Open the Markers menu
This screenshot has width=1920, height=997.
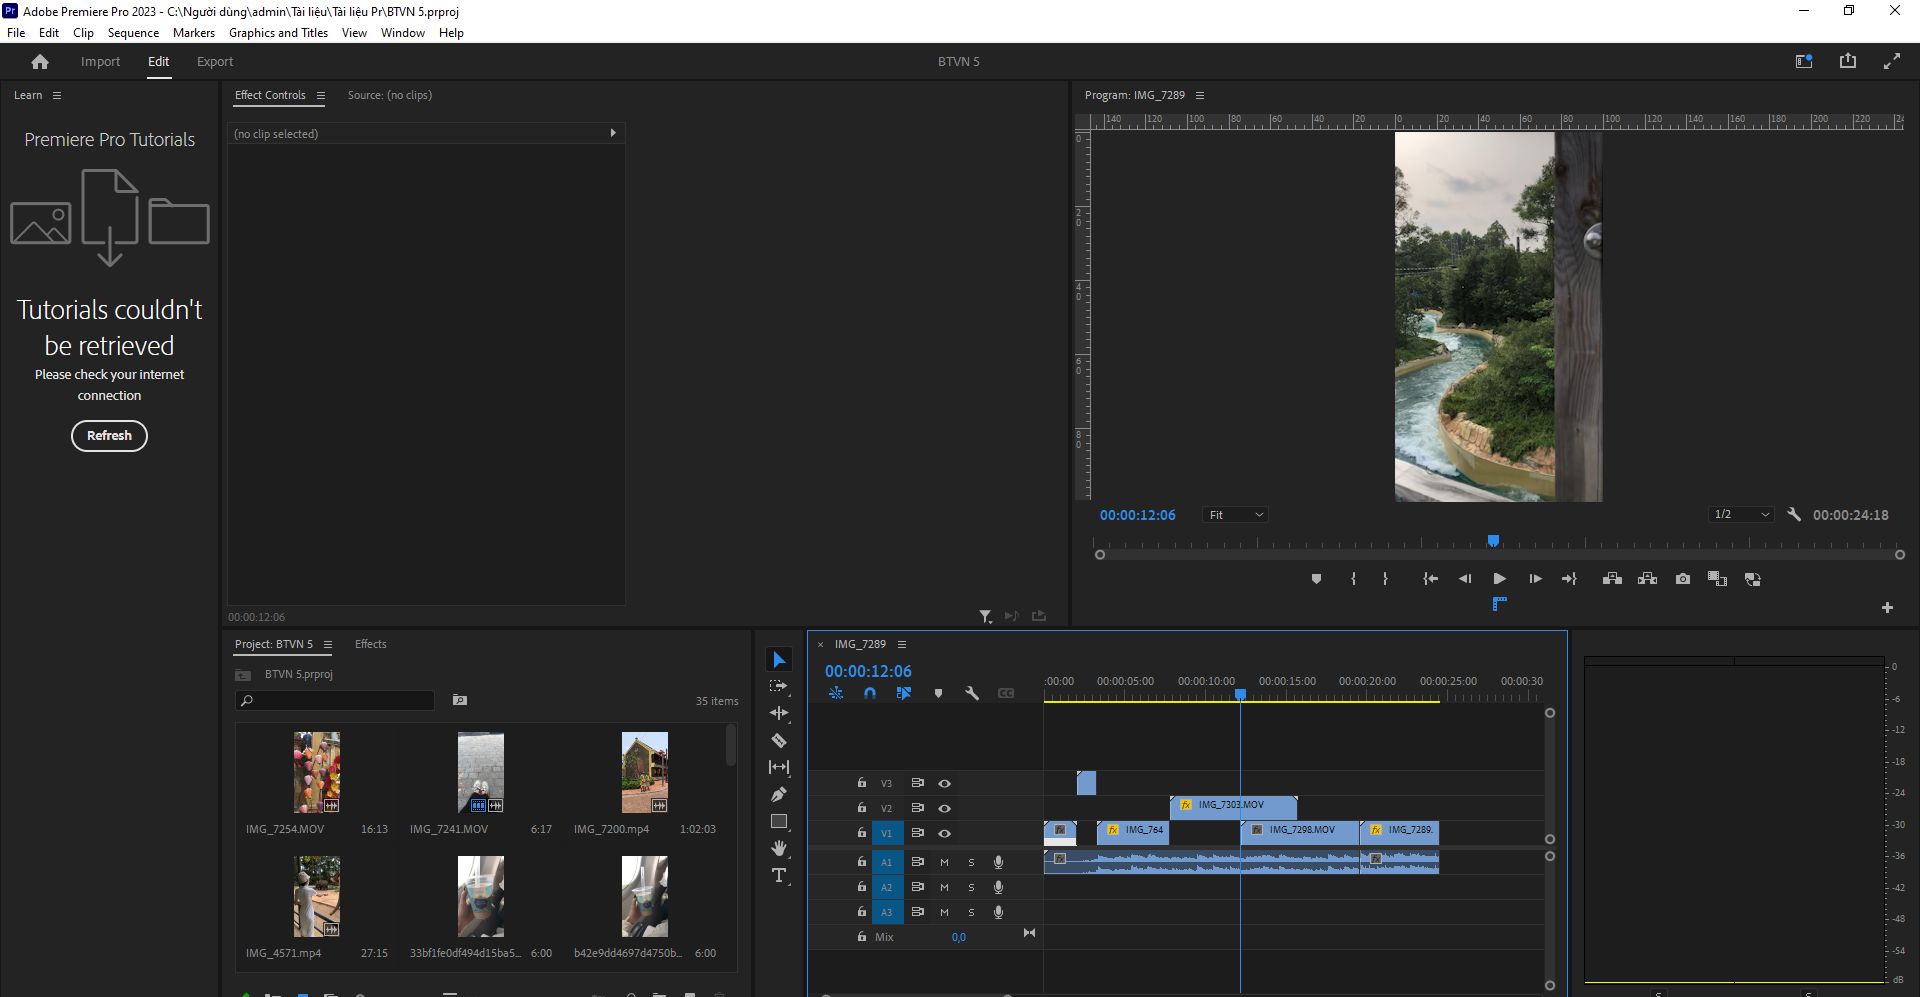(194, 33)
